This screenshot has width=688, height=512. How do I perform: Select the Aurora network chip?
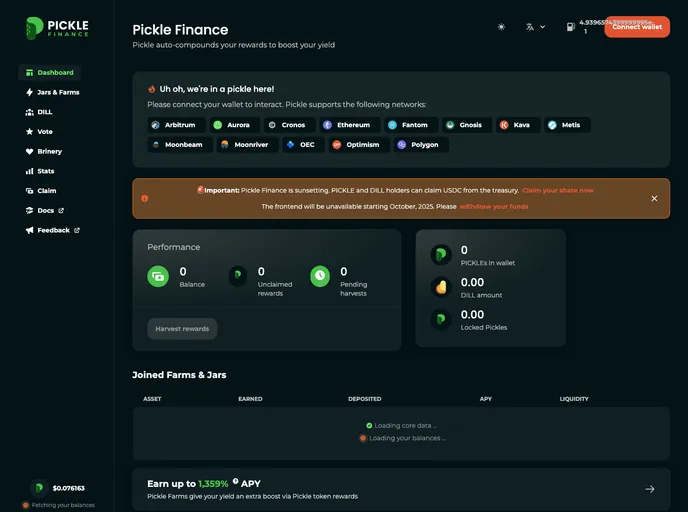[x=235, y=125]
